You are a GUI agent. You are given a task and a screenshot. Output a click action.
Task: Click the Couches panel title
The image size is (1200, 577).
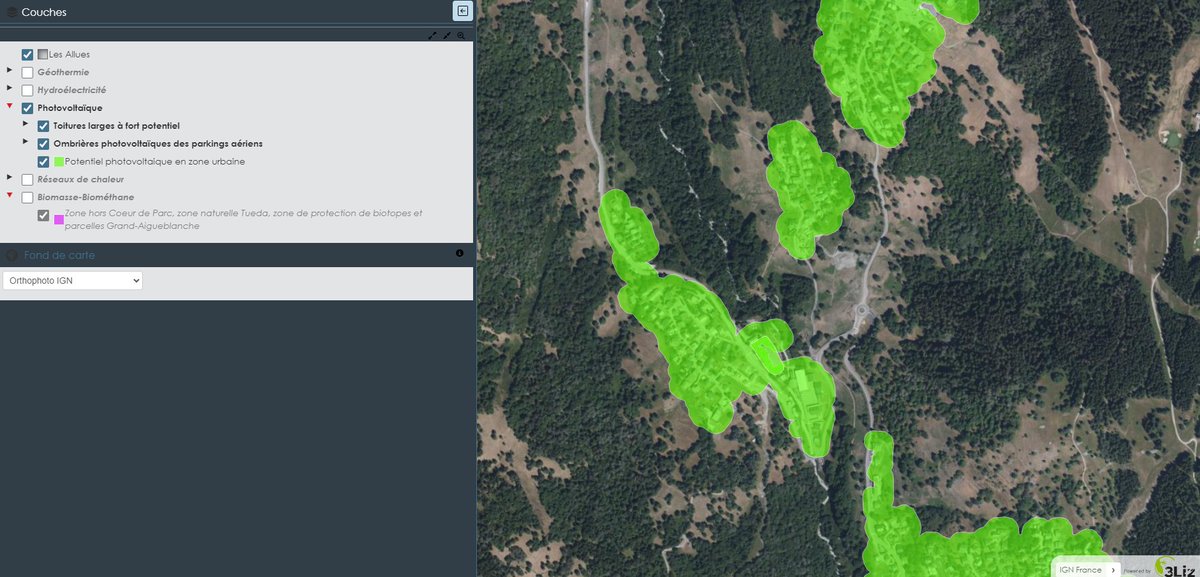(x=44, y=12)
